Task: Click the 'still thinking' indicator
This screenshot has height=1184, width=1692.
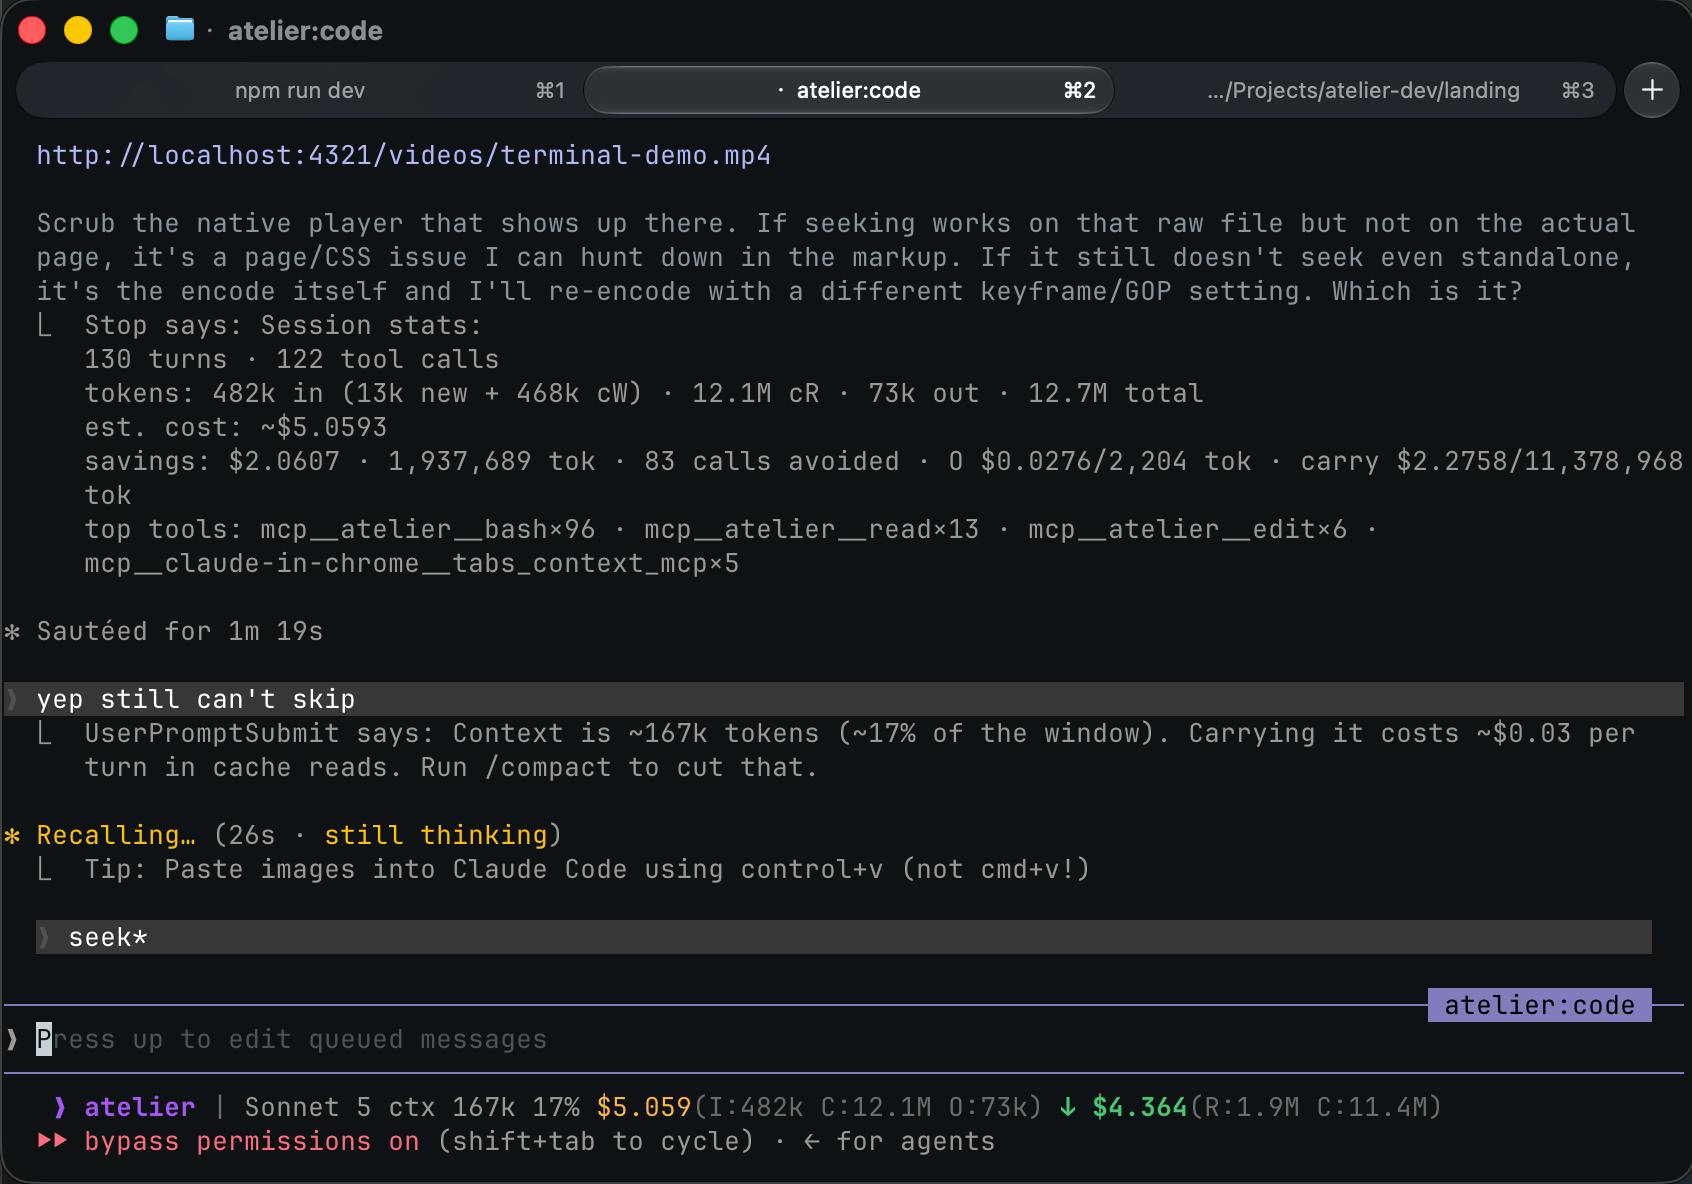Action: pos(436,835)
